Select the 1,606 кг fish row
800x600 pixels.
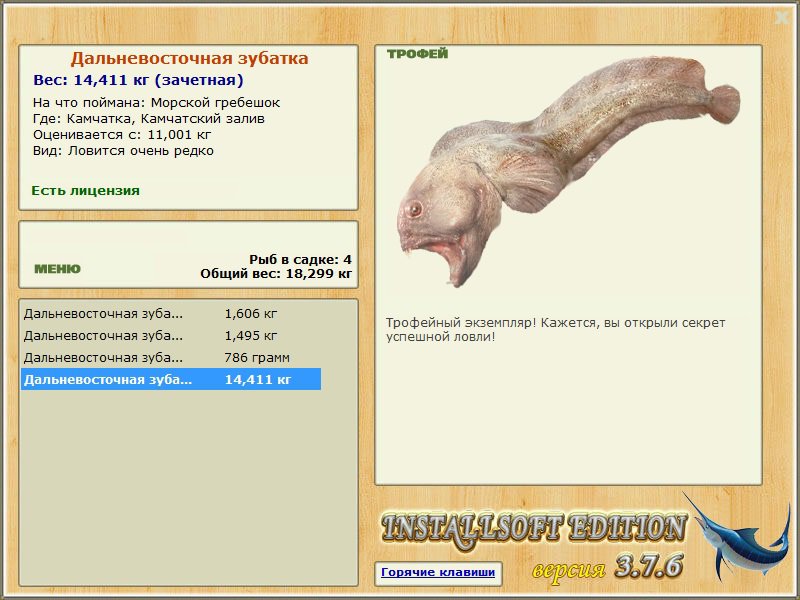(171, 313)
